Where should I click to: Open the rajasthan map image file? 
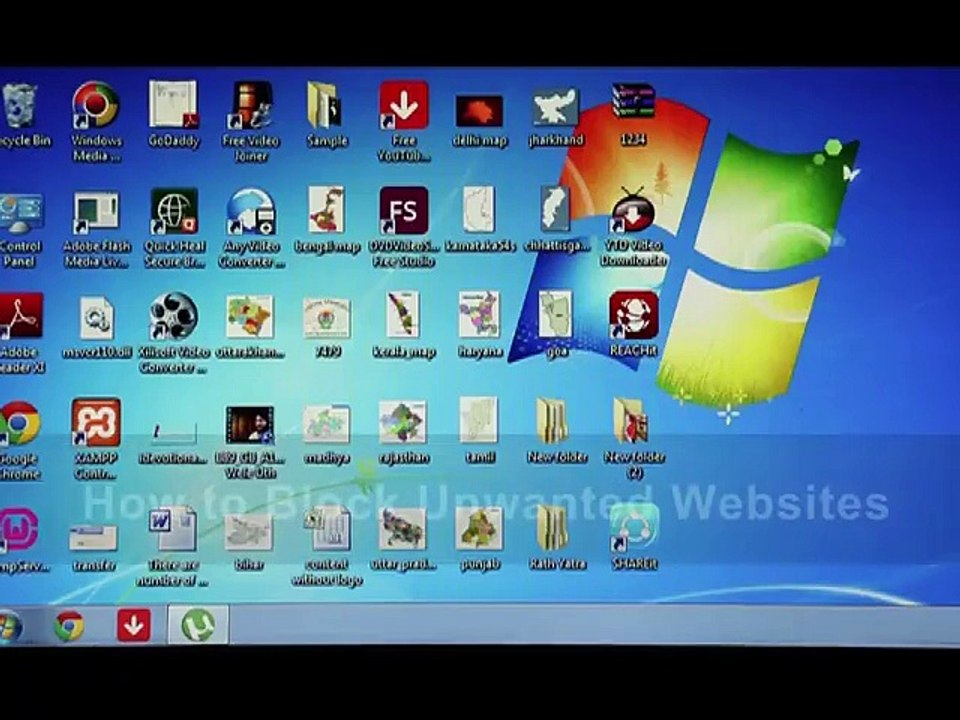pos(403,422)
